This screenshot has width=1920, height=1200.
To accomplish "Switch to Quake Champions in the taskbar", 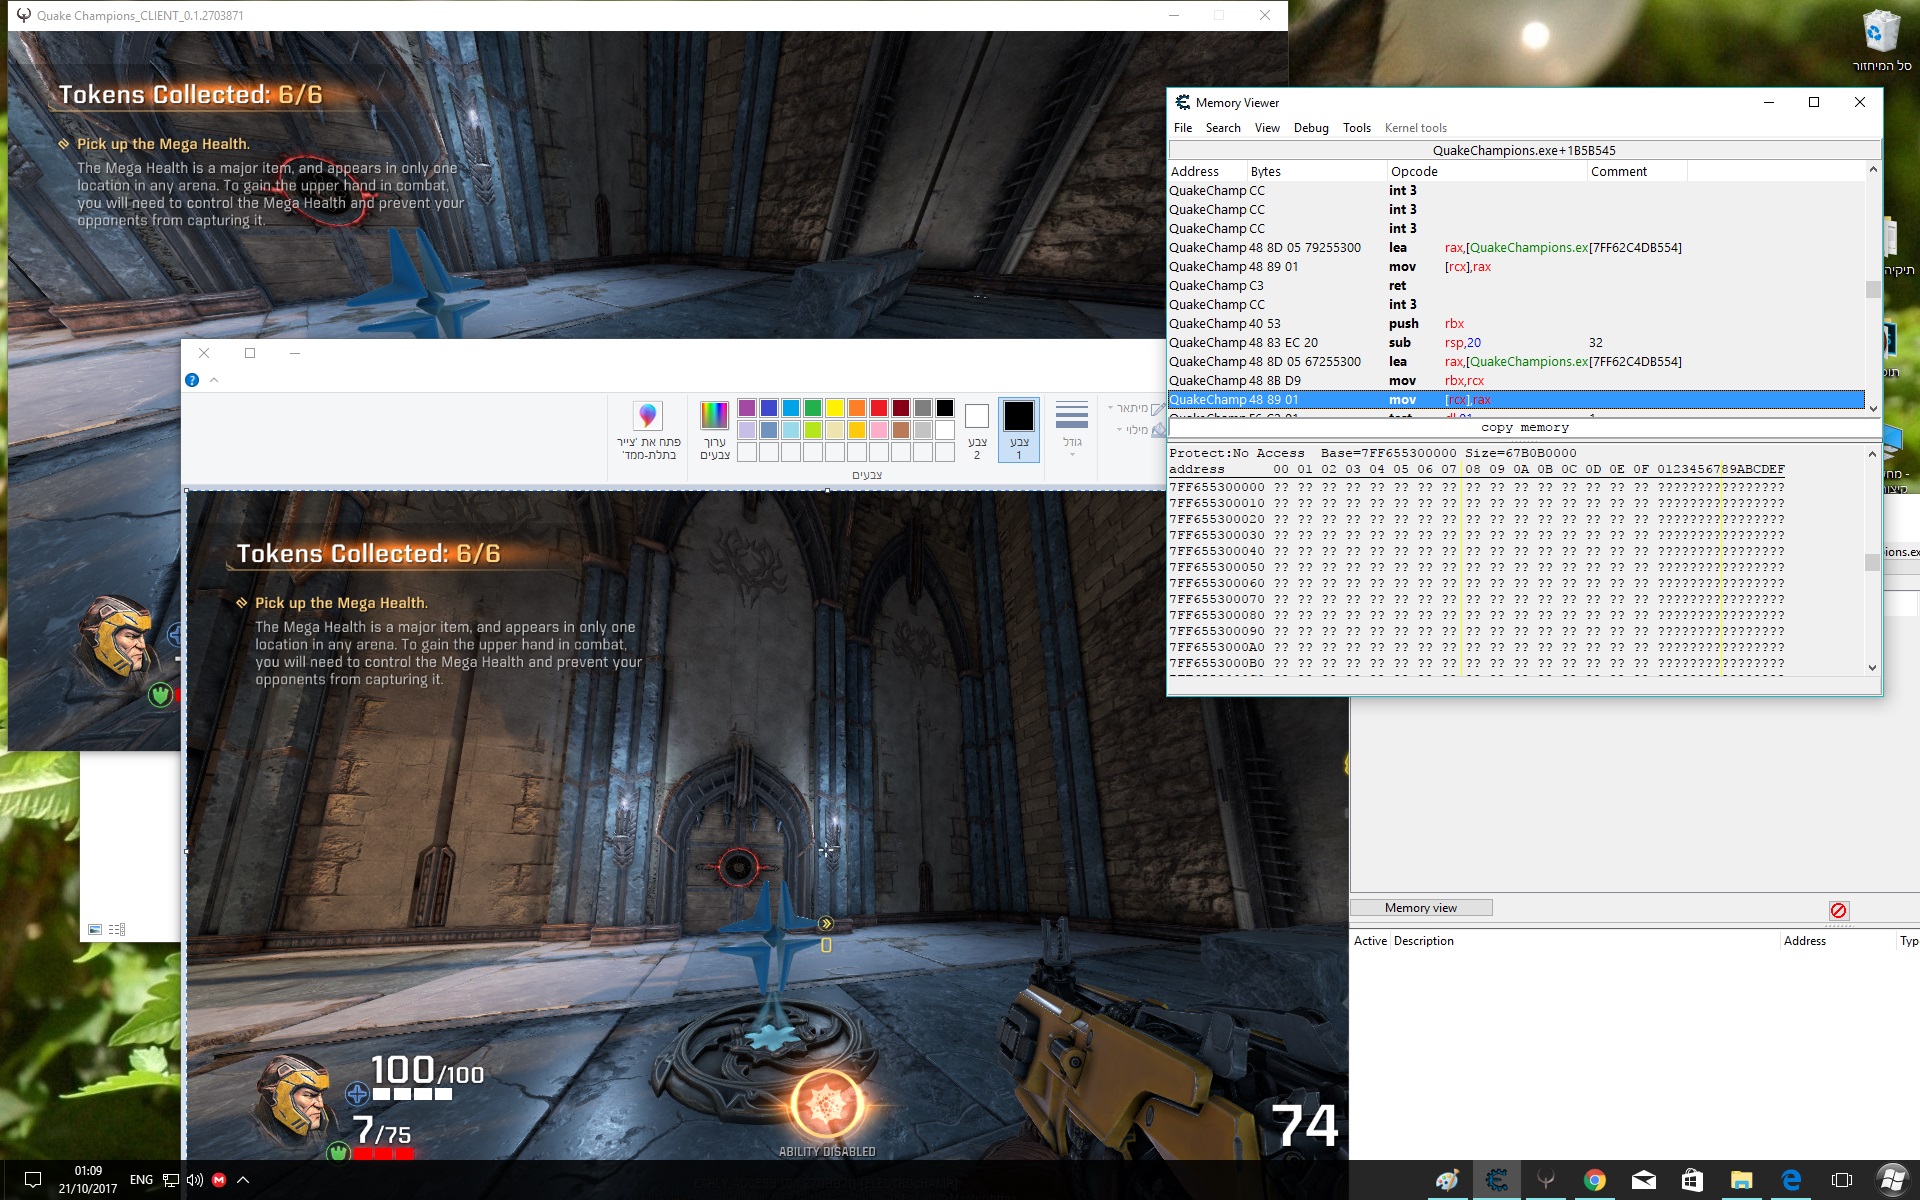I will 1545,1180.
